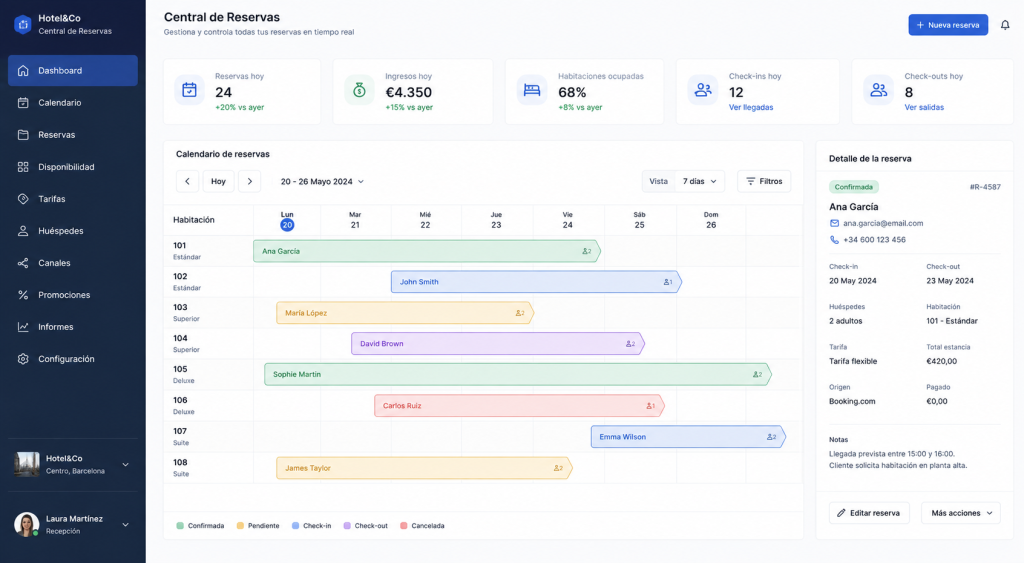This screenshot has height=563, width=1024.
Task: Go to previous week with left arrow
Action: pyautogui.click(x=187, y=182)
